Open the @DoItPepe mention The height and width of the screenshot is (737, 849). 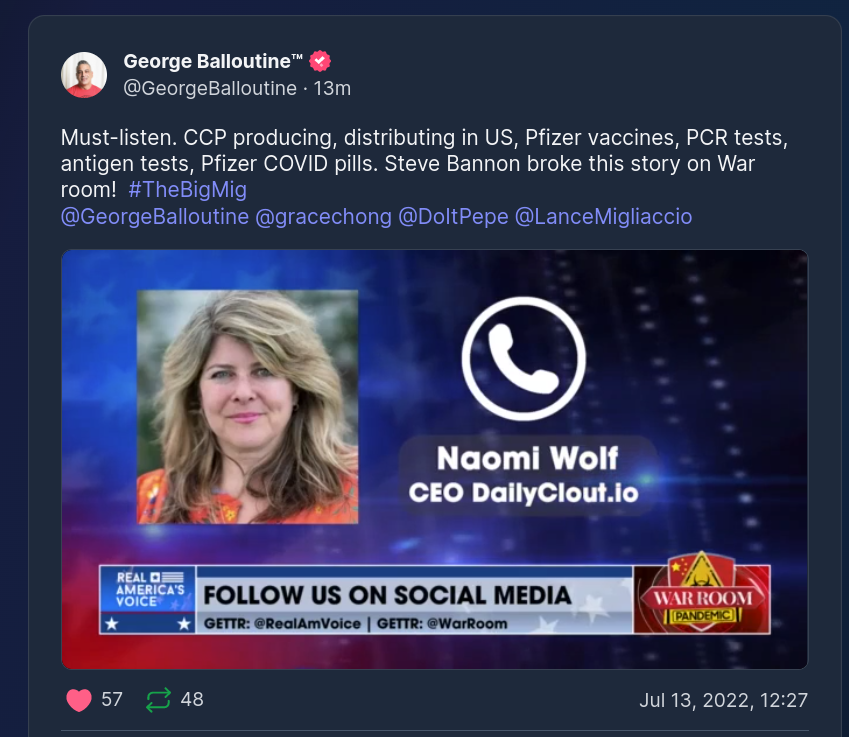tap(453, 217)
